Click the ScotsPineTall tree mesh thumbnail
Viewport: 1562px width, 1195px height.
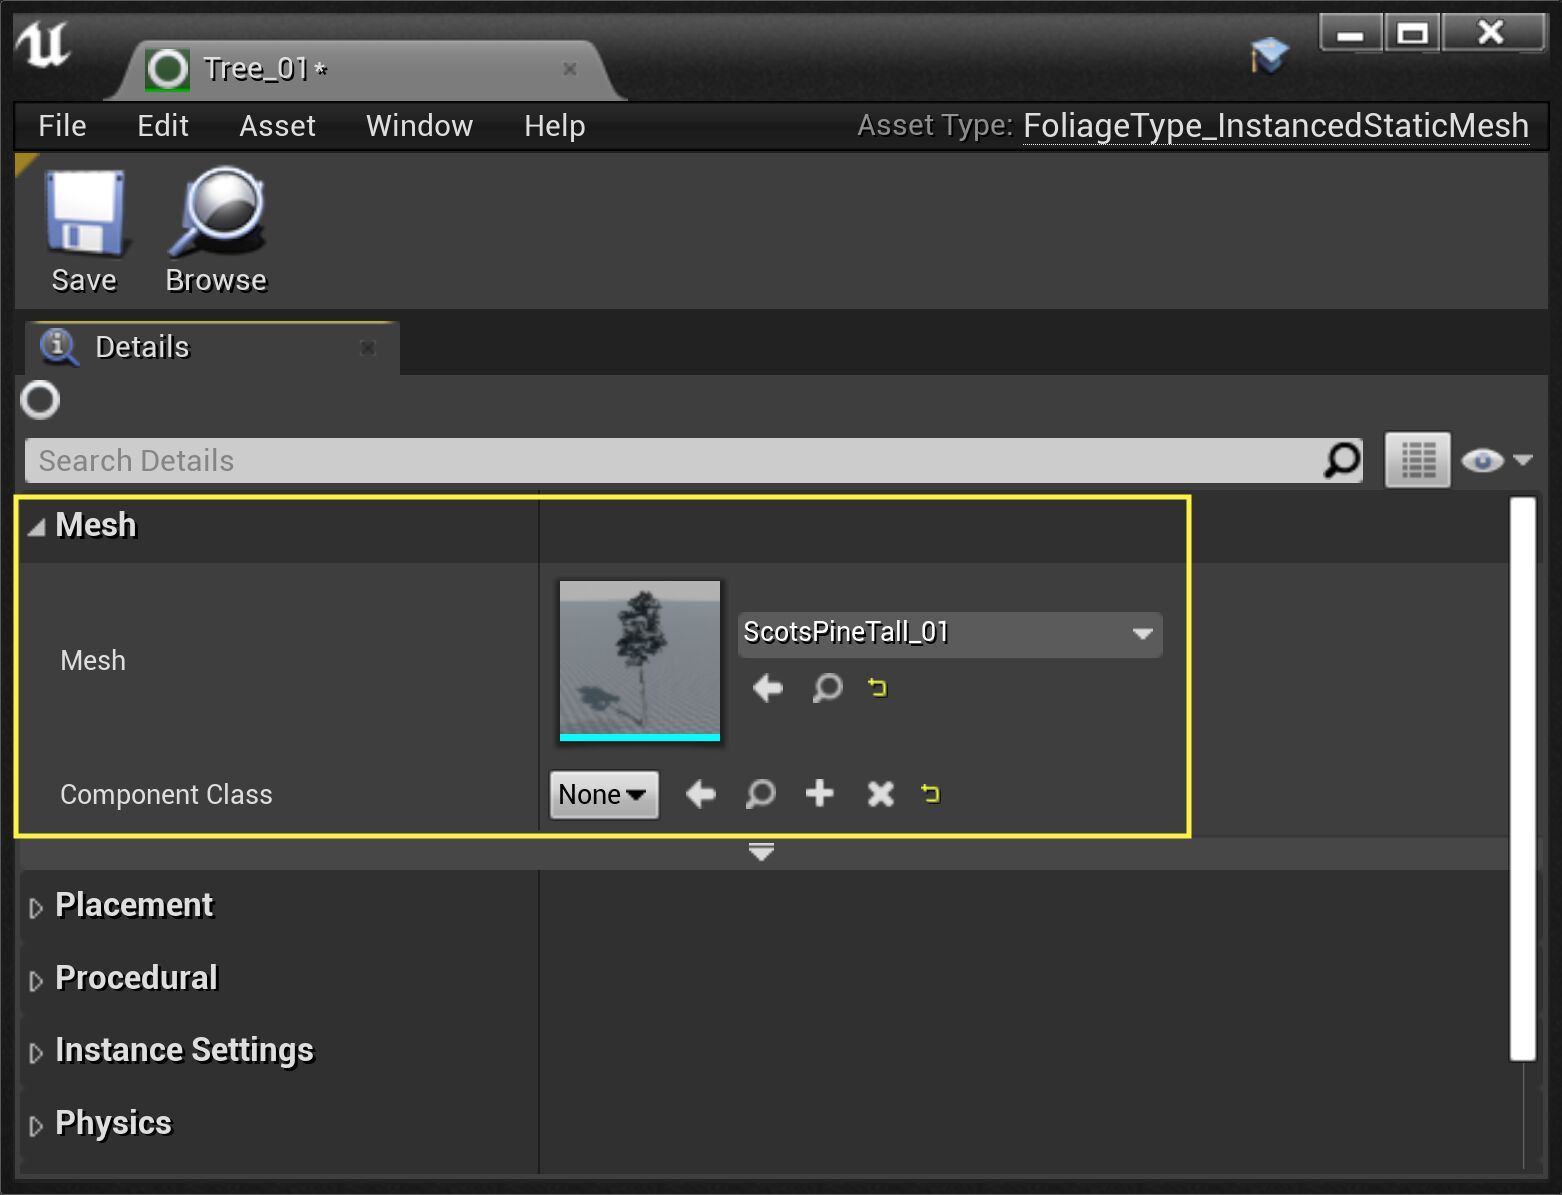point(639,660)
